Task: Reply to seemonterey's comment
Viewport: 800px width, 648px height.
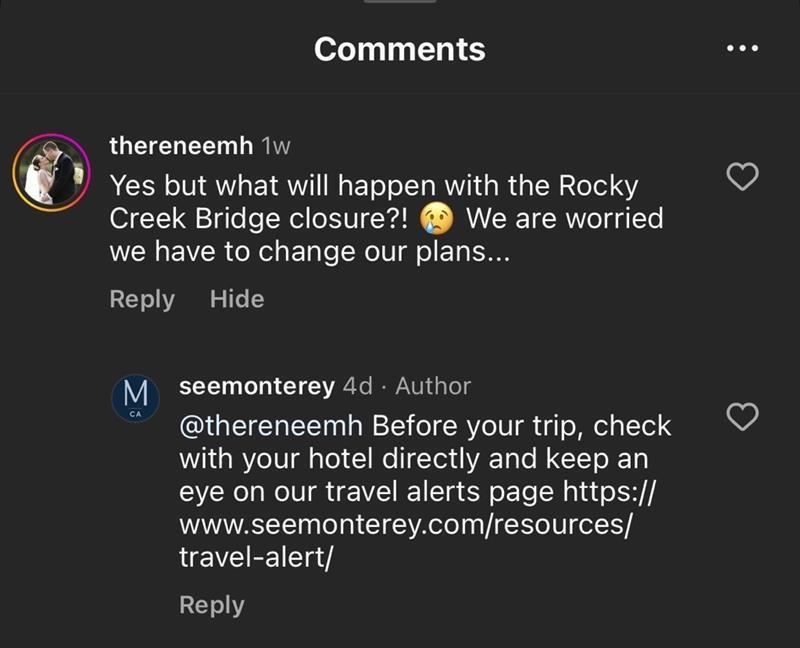Action: [x=212, y=606]
